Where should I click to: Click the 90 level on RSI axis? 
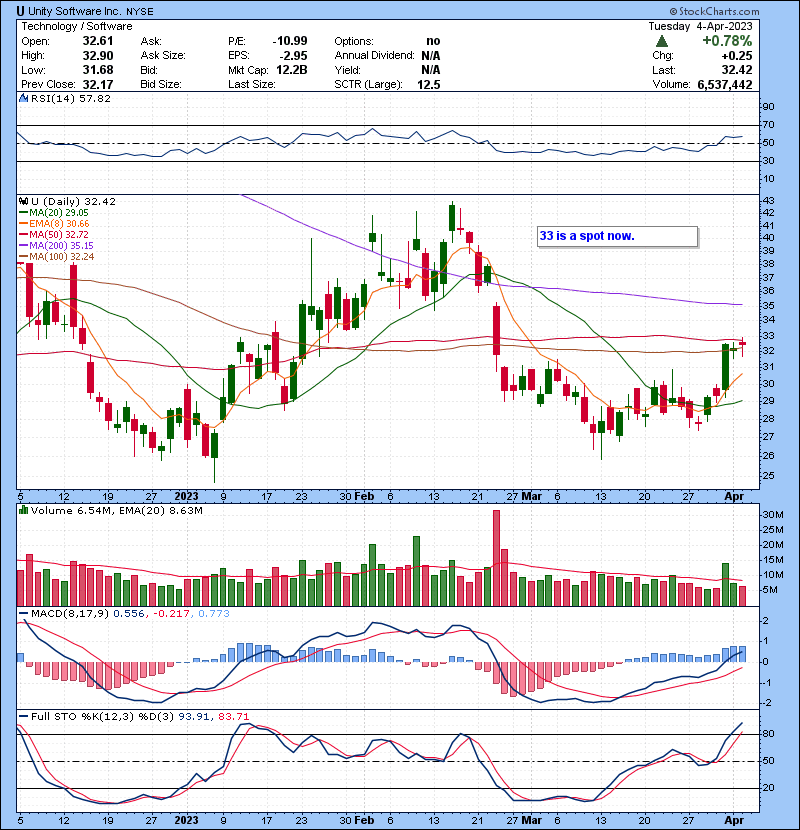pos(768,107)
